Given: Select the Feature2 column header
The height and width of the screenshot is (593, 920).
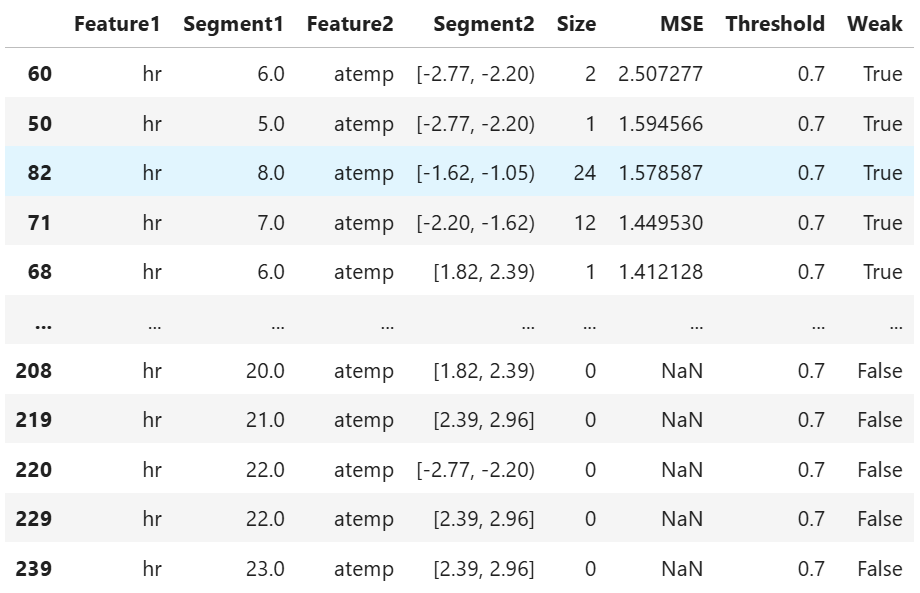Looking at the screenshot, I should [350, 24].
